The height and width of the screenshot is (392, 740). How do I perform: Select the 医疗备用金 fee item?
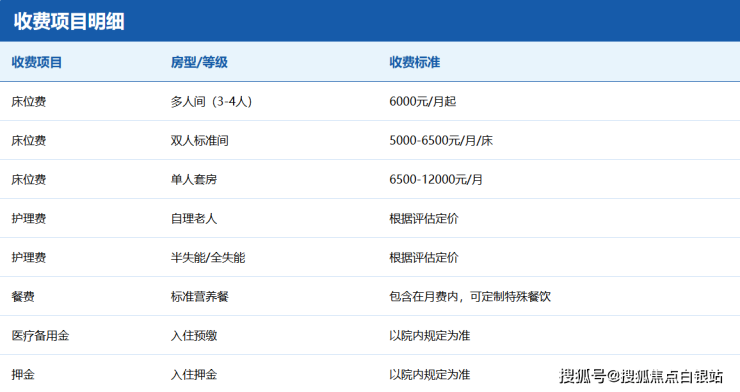pos(41,336)
